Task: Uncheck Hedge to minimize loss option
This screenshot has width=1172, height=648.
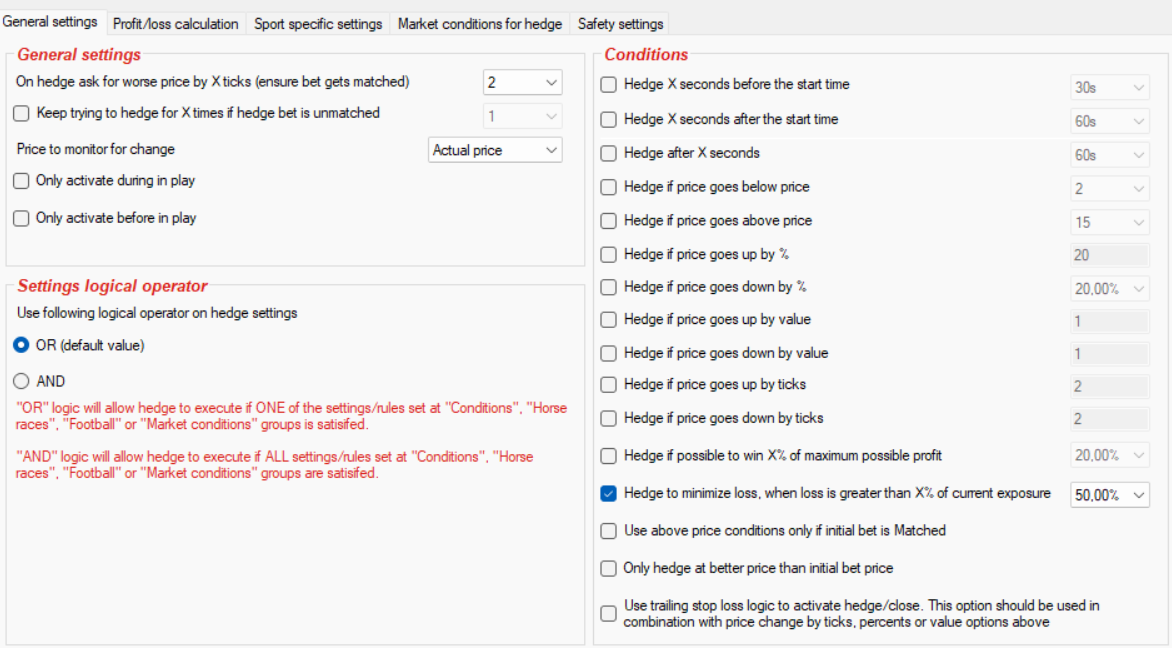Action: (x=609, y=493)
